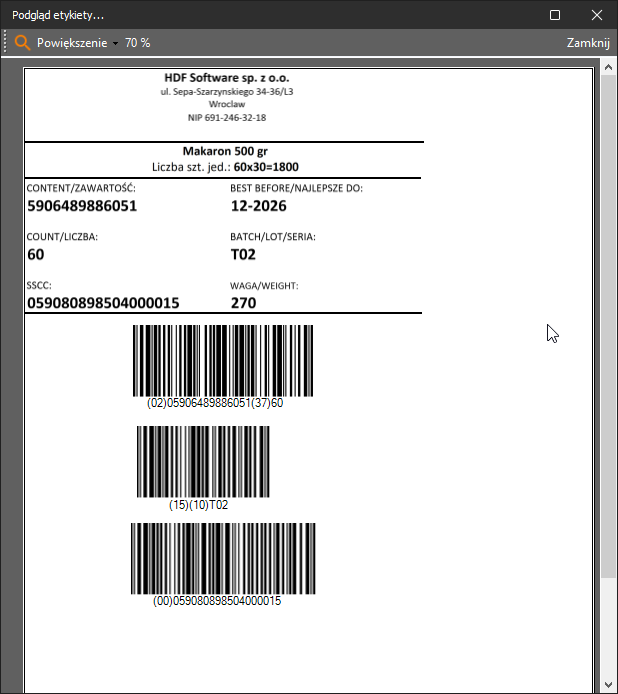Click the barcode above (15)(10)T02
The width and height of the screenshot is (618, 694).
203,462
